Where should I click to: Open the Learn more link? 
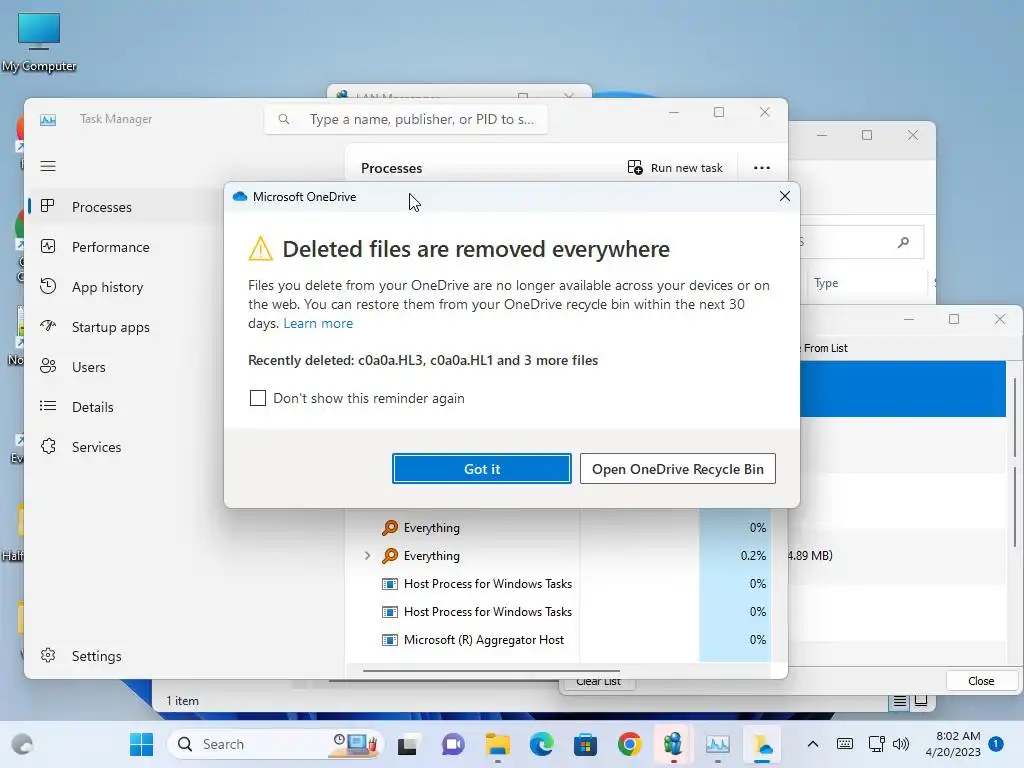318,323
